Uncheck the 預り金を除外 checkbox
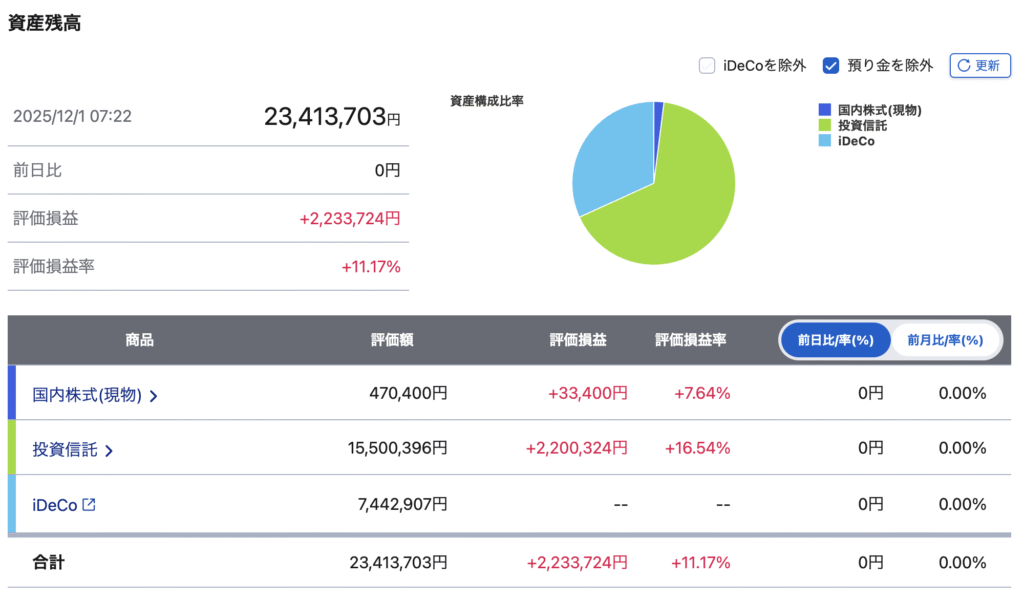Image resolution: width=1024 pixels, height=601 pixels. (x=830, y=66)
